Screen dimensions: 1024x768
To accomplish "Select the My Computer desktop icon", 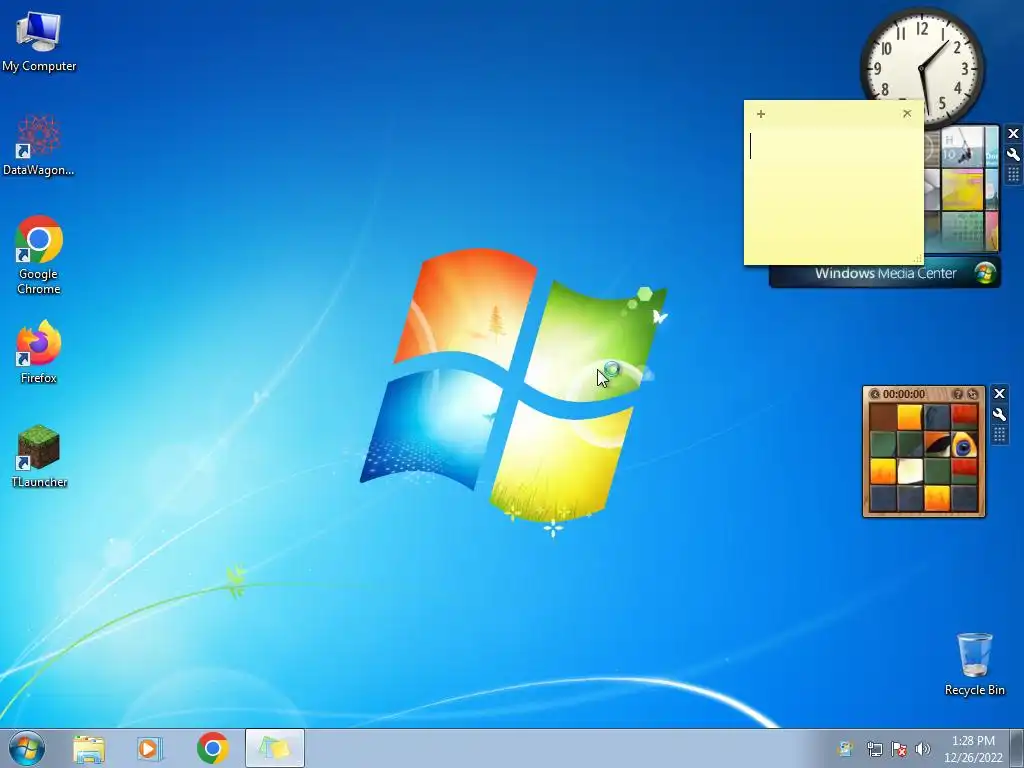I will 39,41.
